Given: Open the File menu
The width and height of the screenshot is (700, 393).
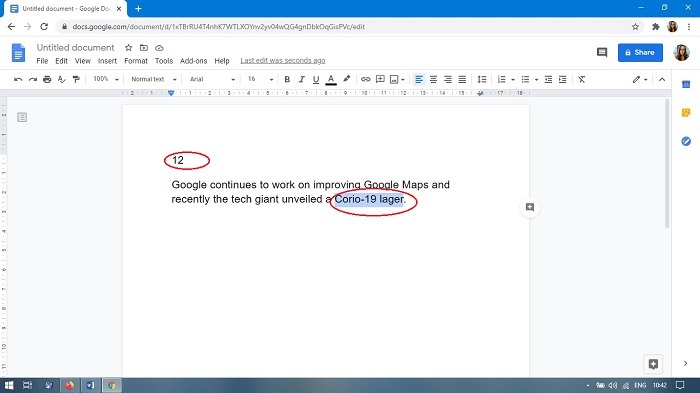Looking at the screenshot, I should pos(42,61).
